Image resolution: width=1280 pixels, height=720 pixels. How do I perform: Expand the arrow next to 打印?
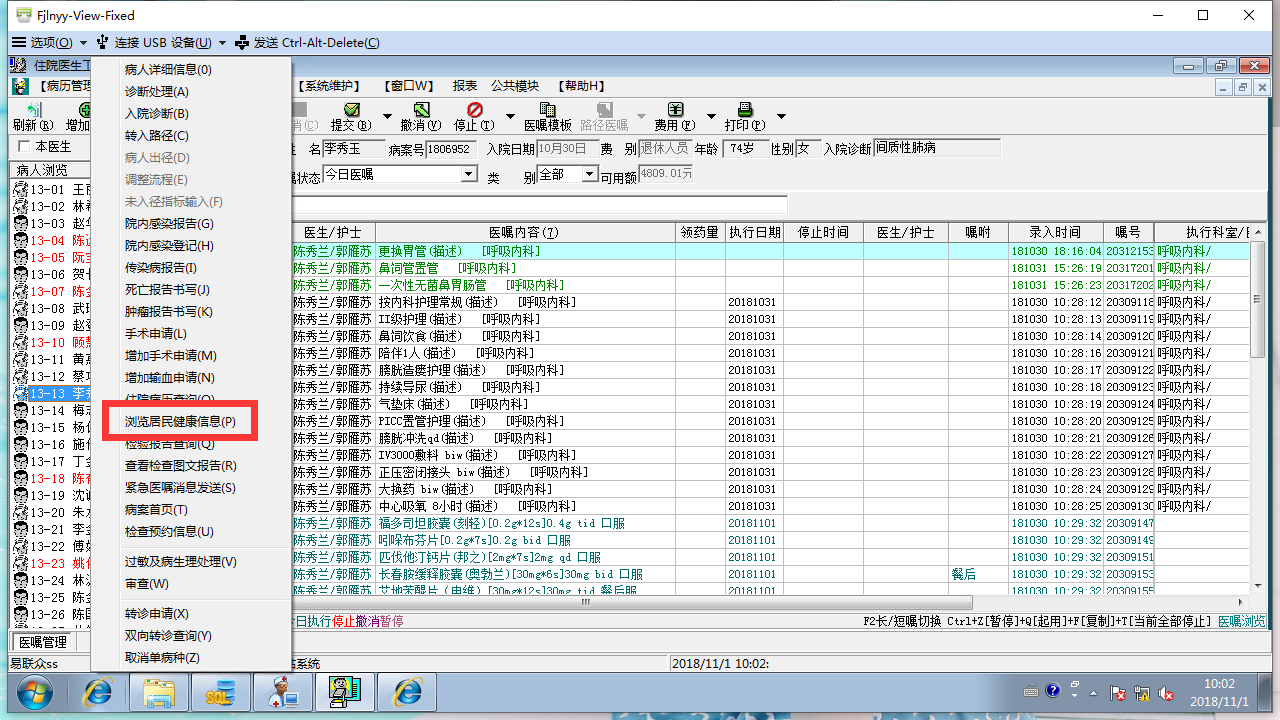click(x=781, y=117)
